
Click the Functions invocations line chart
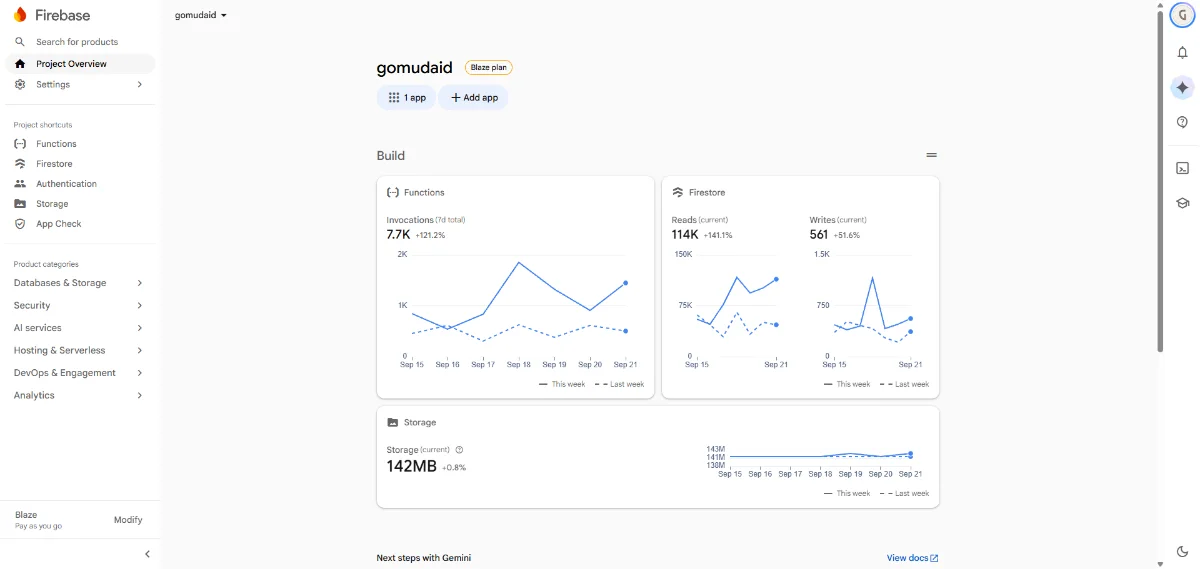[x=516, y=308]
